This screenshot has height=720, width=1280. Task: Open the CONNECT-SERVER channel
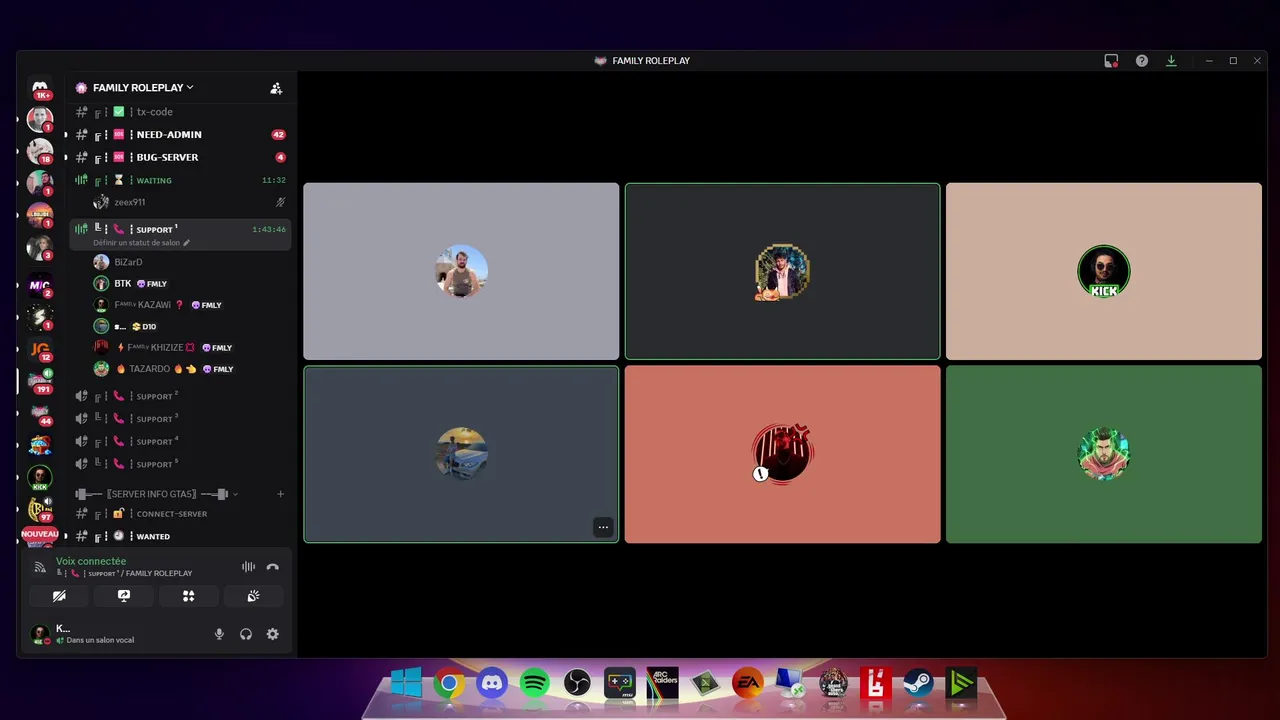click(x=180, y=514)
